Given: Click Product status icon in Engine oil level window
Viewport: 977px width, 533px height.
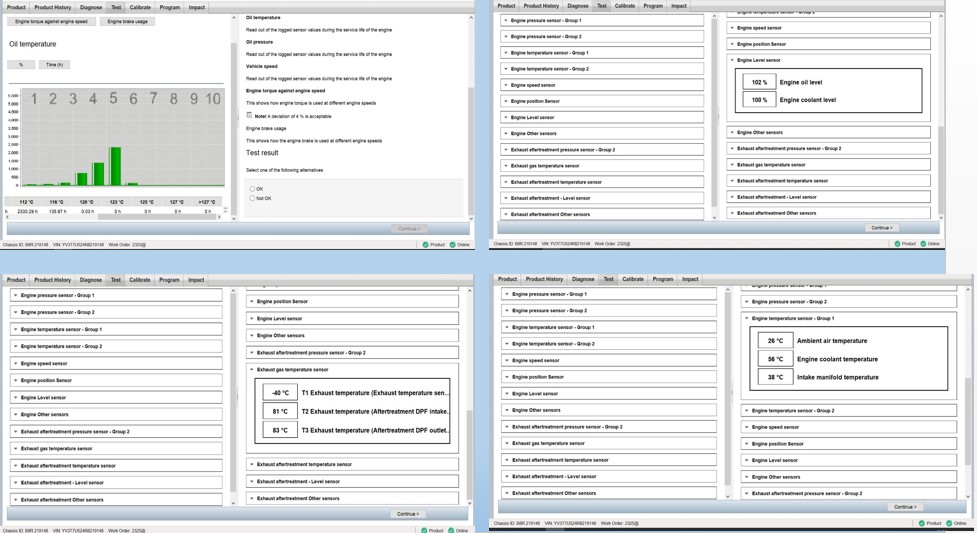Looking at the screenshot, I should point(897,244).
